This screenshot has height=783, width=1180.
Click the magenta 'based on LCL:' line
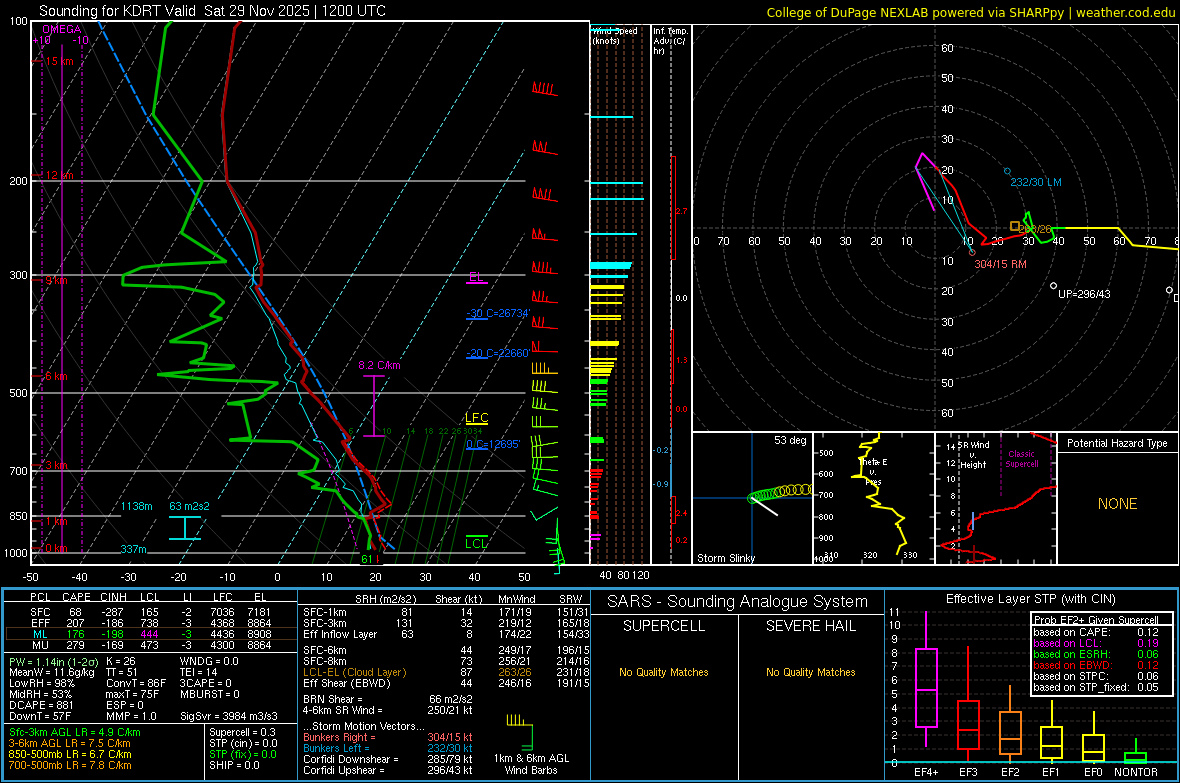point(1068,643)
